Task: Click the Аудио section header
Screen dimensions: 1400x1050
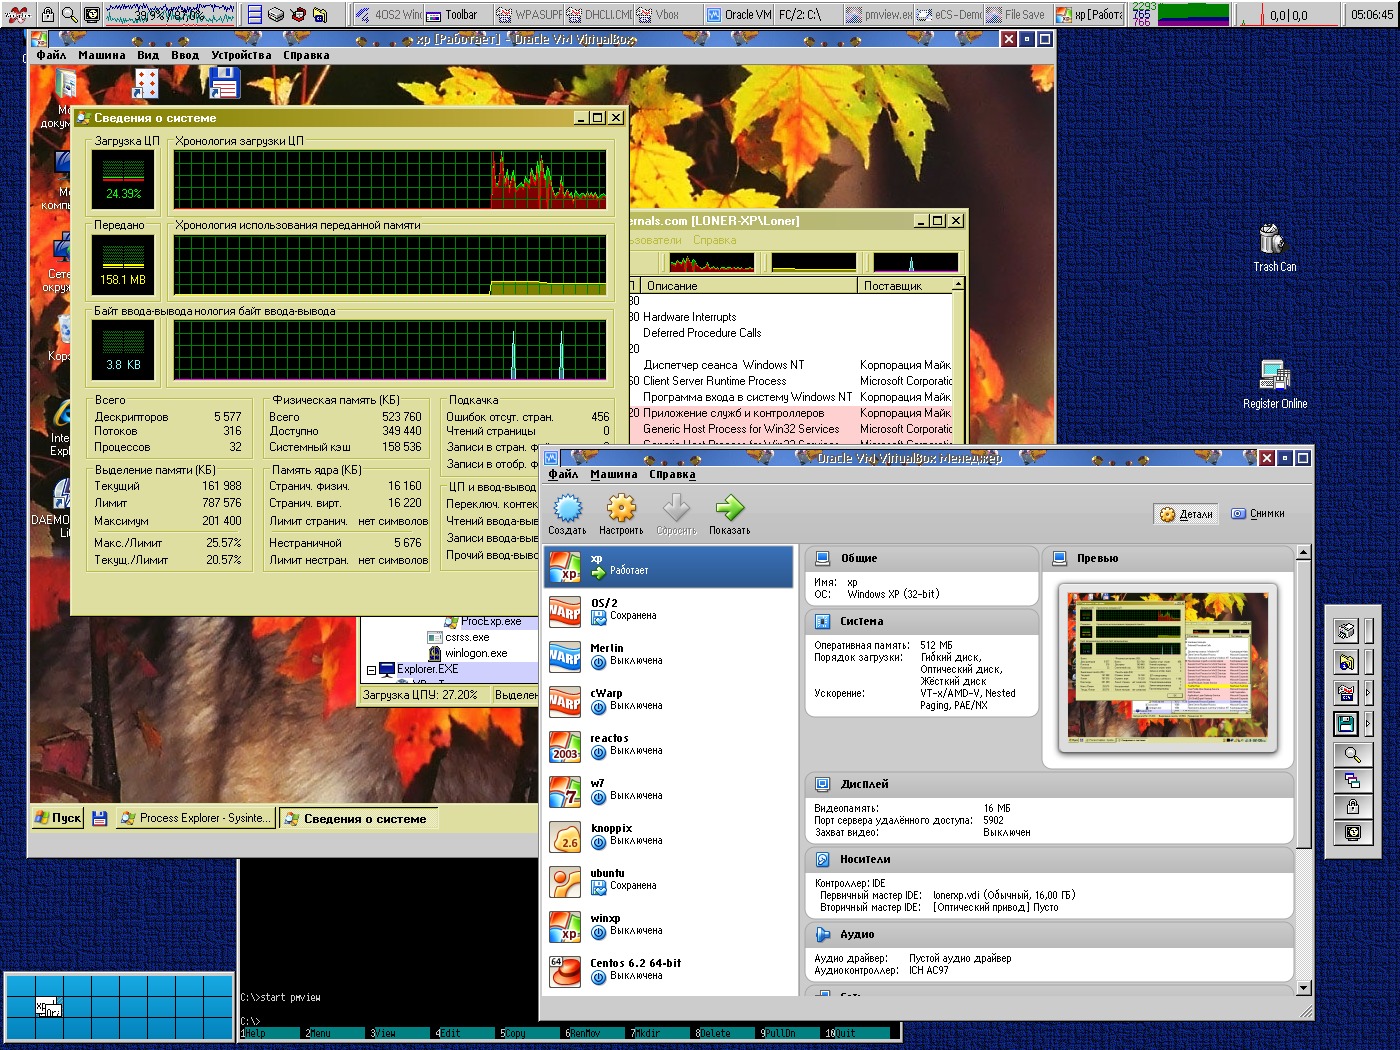Action: tap(1050, 934)
